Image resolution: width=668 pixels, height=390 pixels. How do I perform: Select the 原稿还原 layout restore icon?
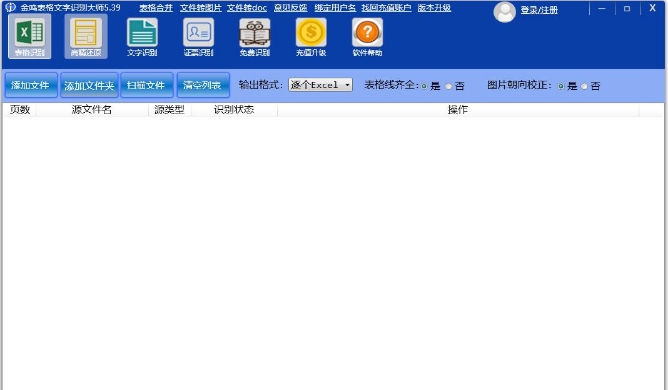pos(86,36)
